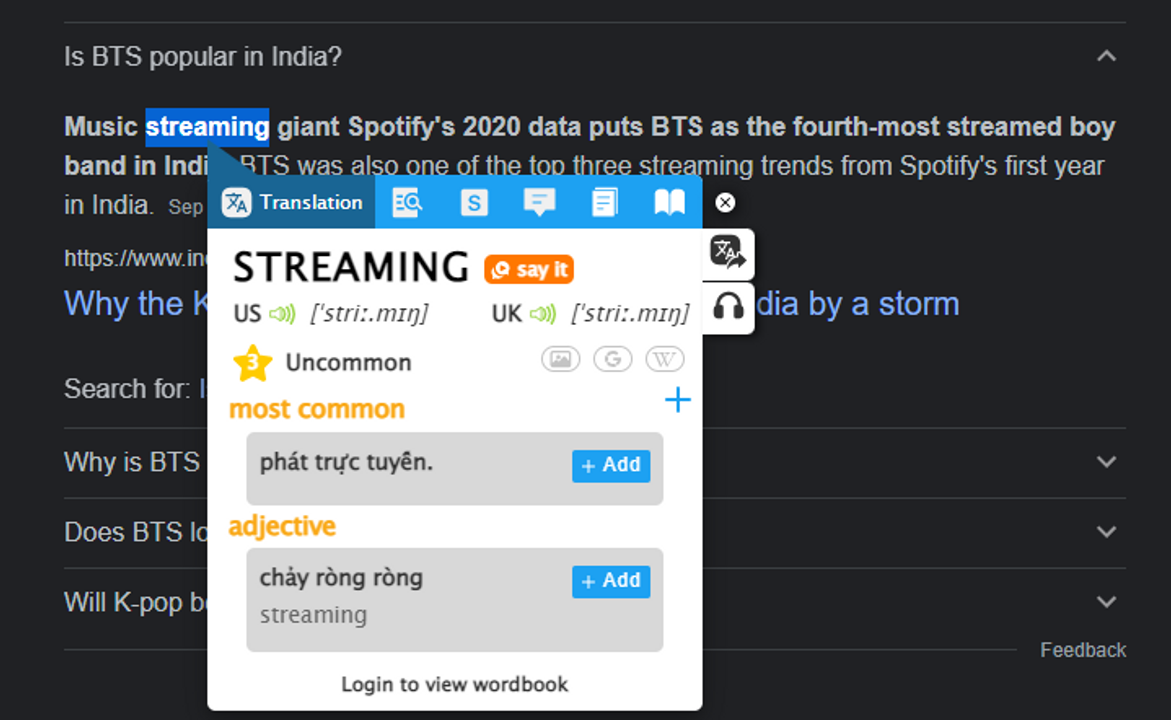Click translate-share icon on side panel
The image size is (1171, 720).
pyautogui.click(x=728, y=254)
